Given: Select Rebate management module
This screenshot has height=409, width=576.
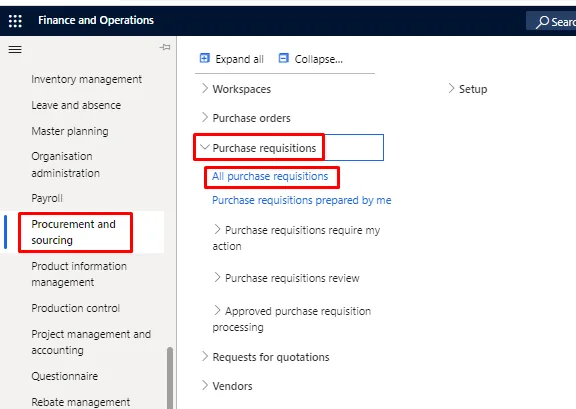Looking at the screenshot, I should tap(81, 402).
